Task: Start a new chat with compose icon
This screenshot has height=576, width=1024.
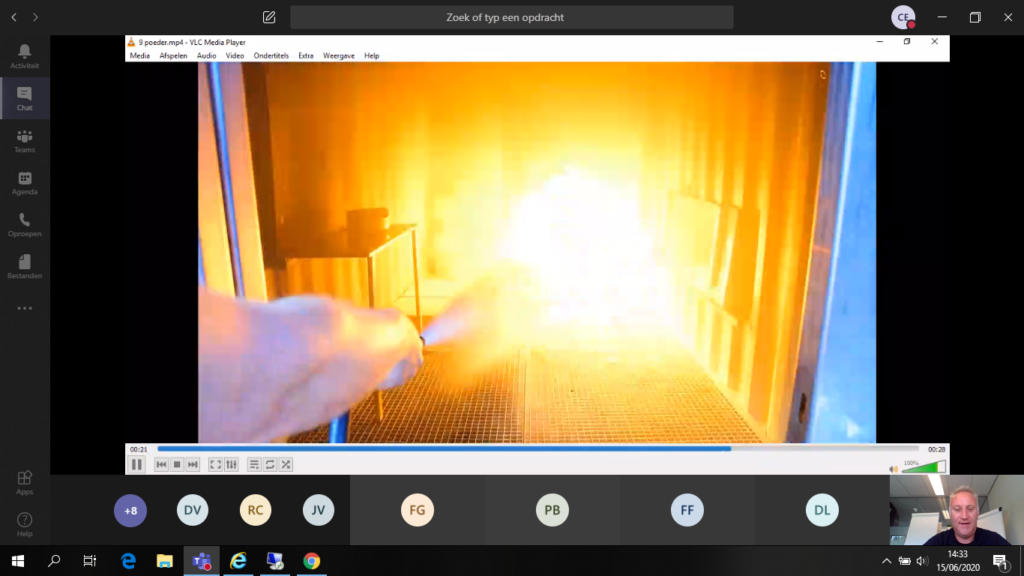Action: click(x=269, y=17)
